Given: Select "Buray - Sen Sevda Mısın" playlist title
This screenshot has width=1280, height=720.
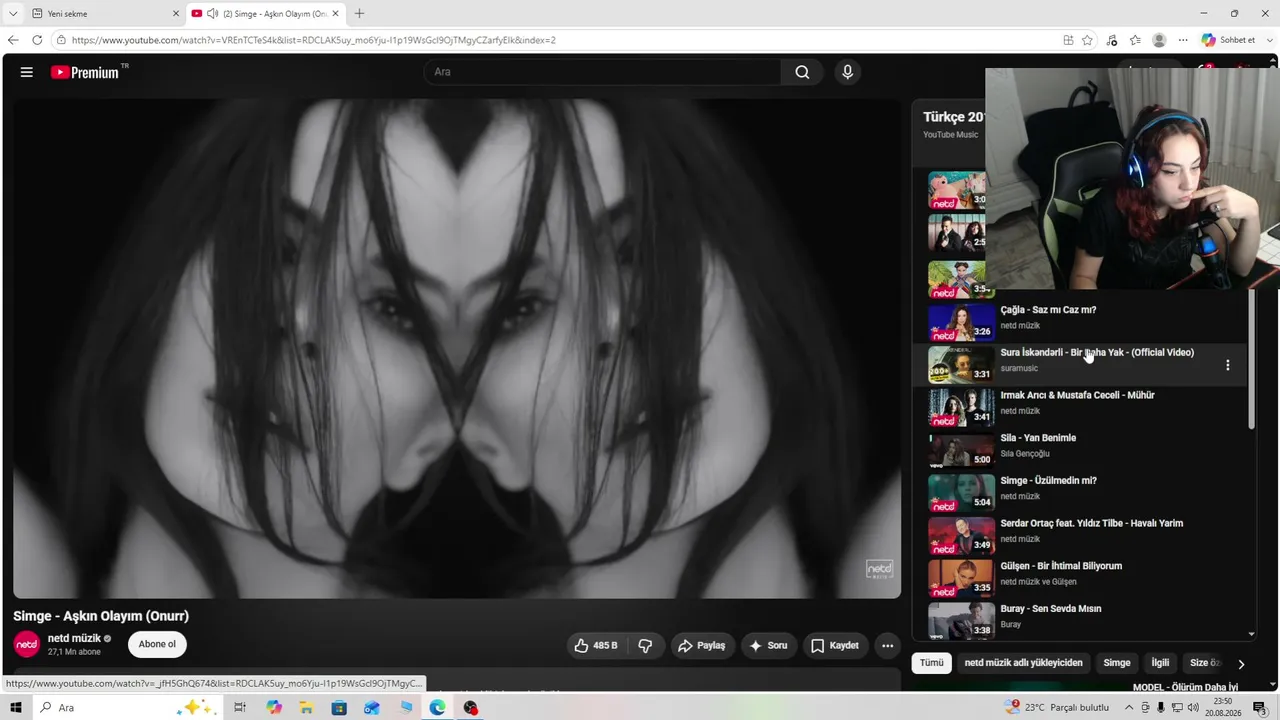Looking at the screenshot, I should tap(1051, 609).
